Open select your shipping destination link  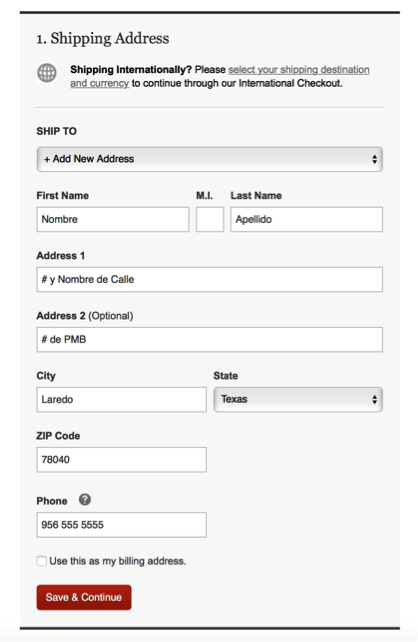click(x=299, y=70)
